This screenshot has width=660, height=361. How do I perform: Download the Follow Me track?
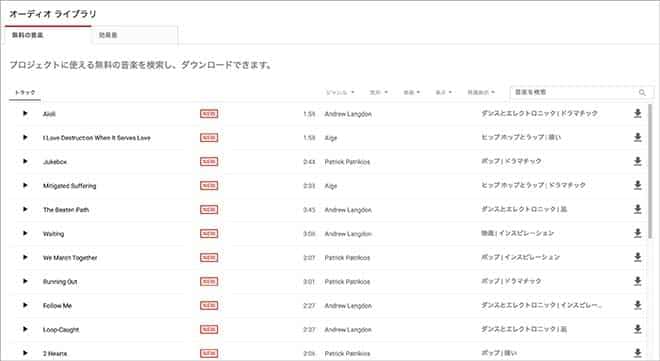click(x=638, y=305)
